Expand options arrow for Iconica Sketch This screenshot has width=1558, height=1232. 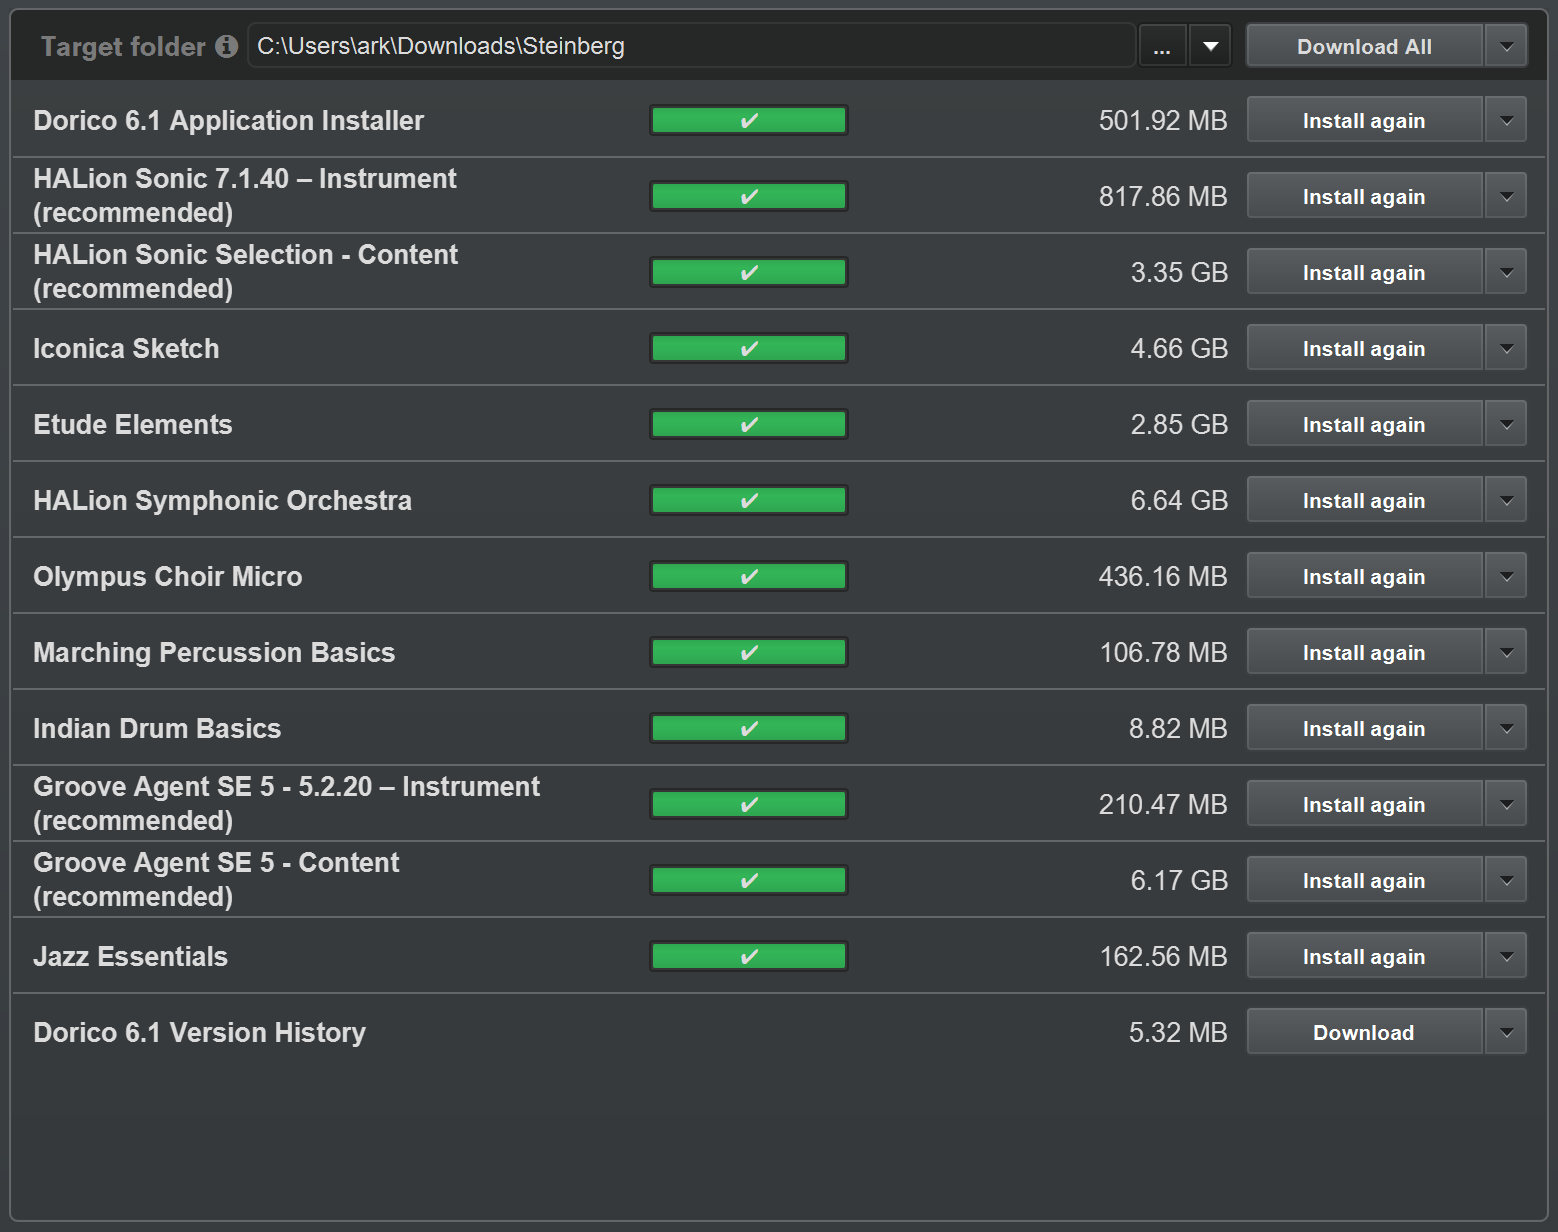(x=1506, y=348)
